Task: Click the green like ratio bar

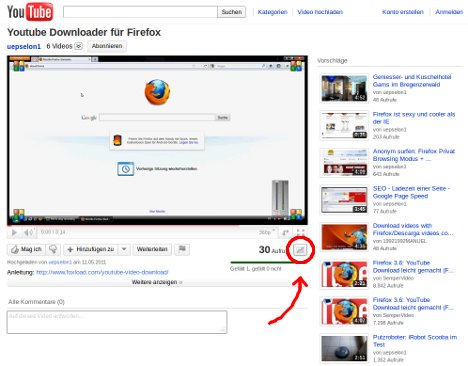Action: pyautogui.click(x=262, y=262)
